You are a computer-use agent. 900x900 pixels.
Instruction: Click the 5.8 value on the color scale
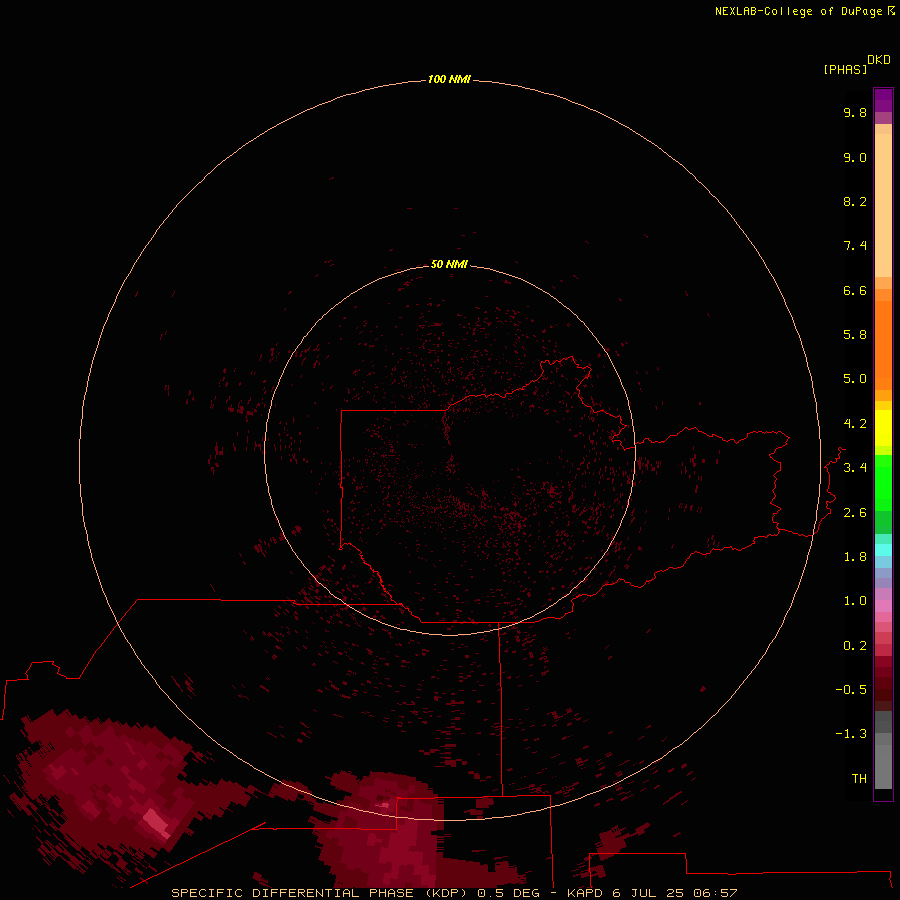point(855,335)
